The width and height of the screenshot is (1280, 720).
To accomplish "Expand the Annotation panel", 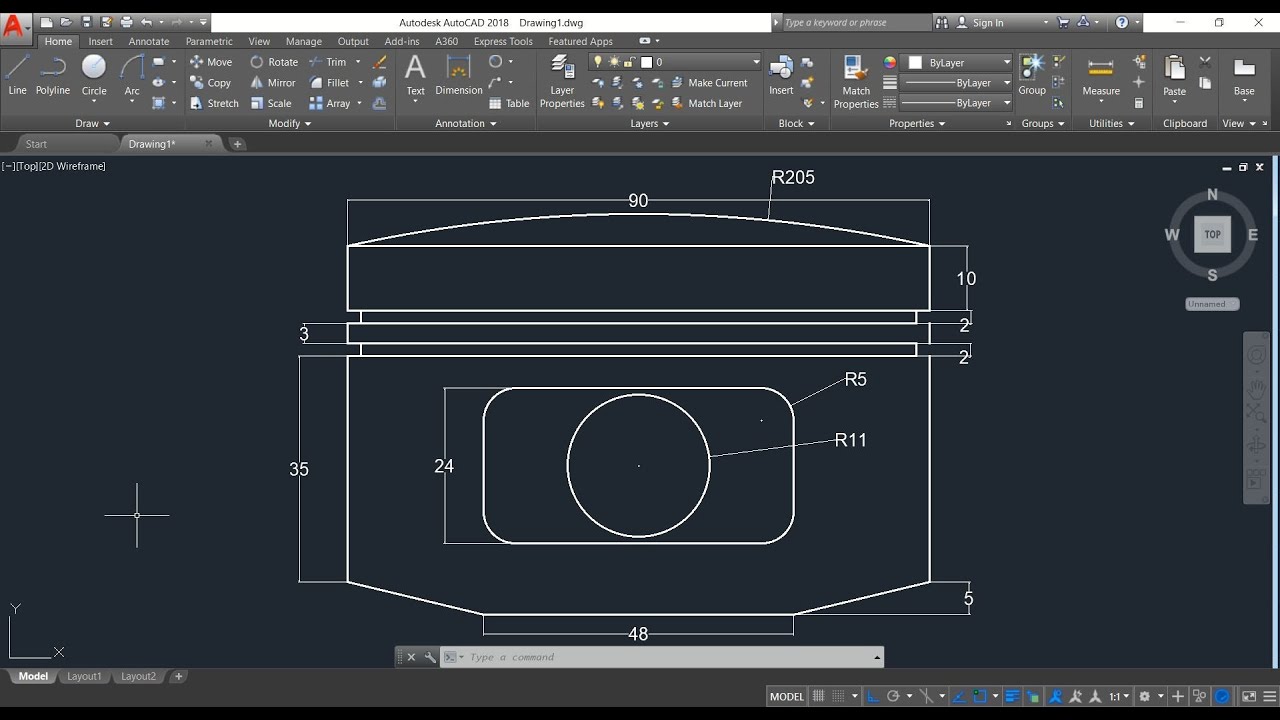I will [x=466, y=124].
